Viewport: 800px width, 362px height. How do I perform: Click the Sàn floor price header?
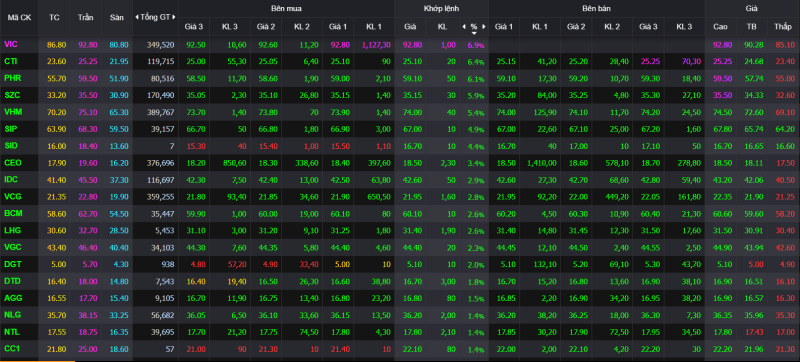(116, 17)
